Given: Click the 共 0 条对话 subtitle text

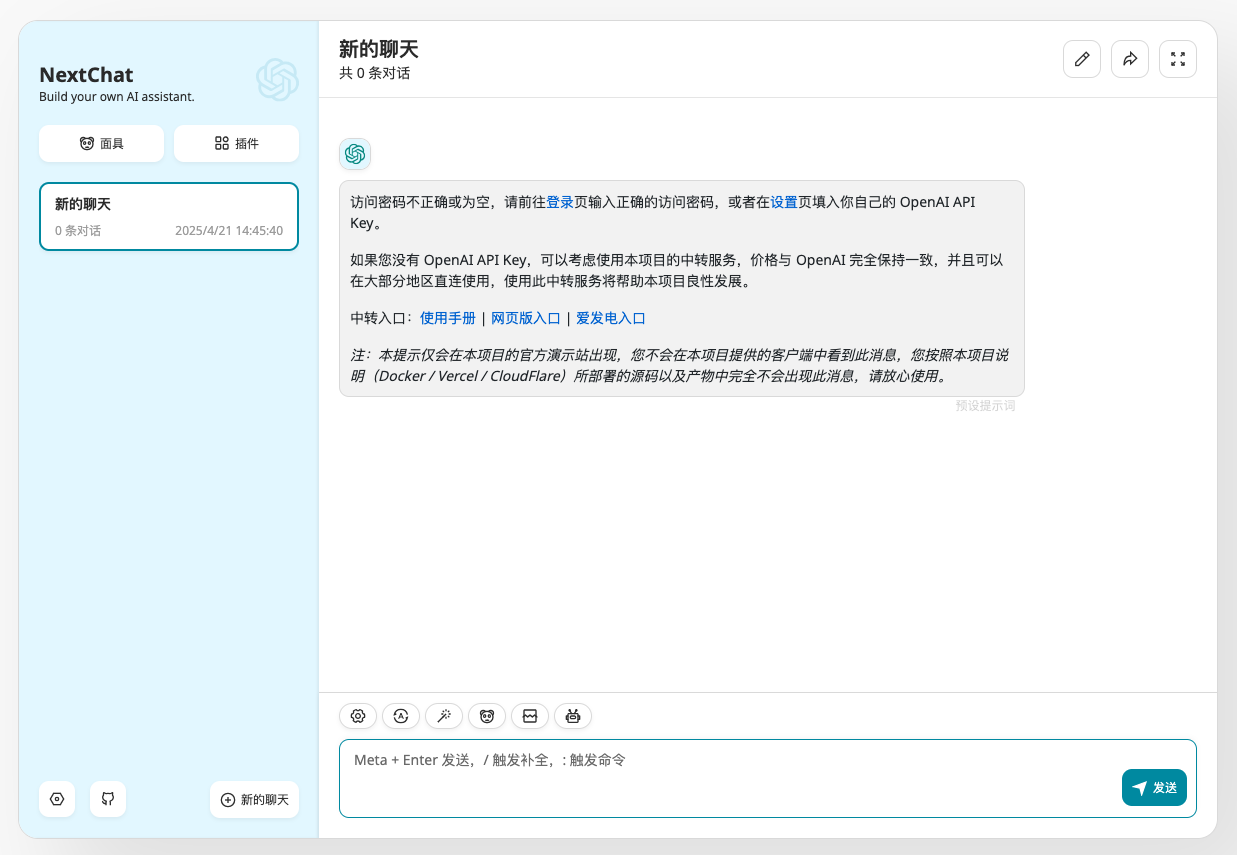Looking at the screenshot, I should [375, 73].
